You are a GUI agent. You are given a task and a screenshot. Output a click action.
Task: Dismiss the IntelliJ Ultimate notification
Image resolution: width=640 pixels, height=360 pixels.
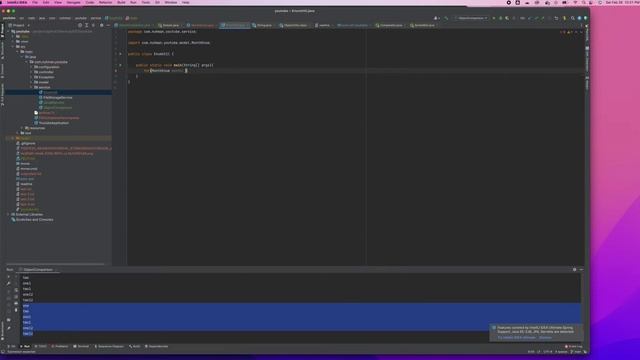click(x=545, y=338)
